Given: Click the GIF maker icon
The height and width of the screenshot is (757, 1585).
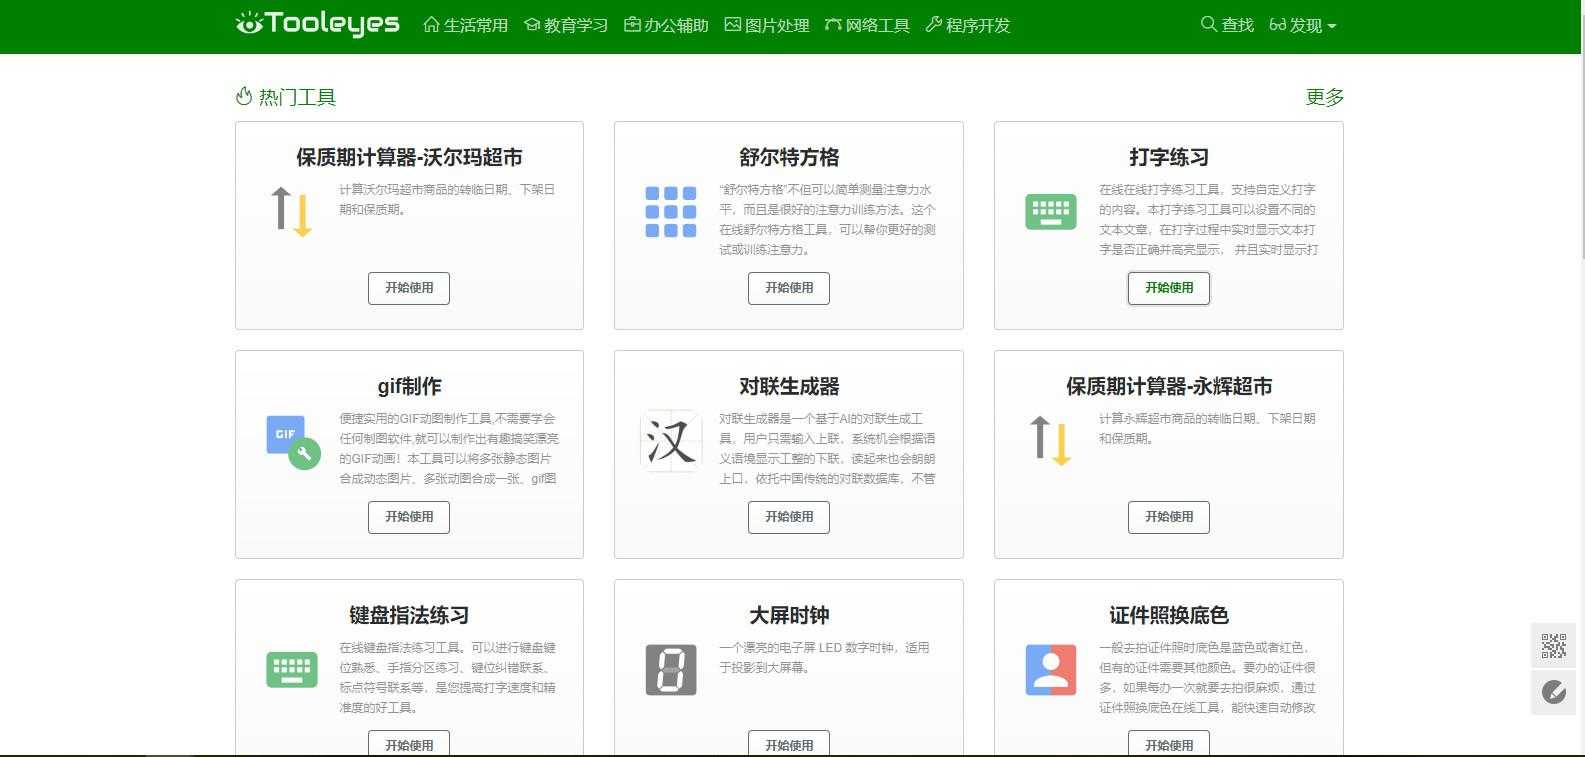Looking at the screenshot, I should coord(292,441).
